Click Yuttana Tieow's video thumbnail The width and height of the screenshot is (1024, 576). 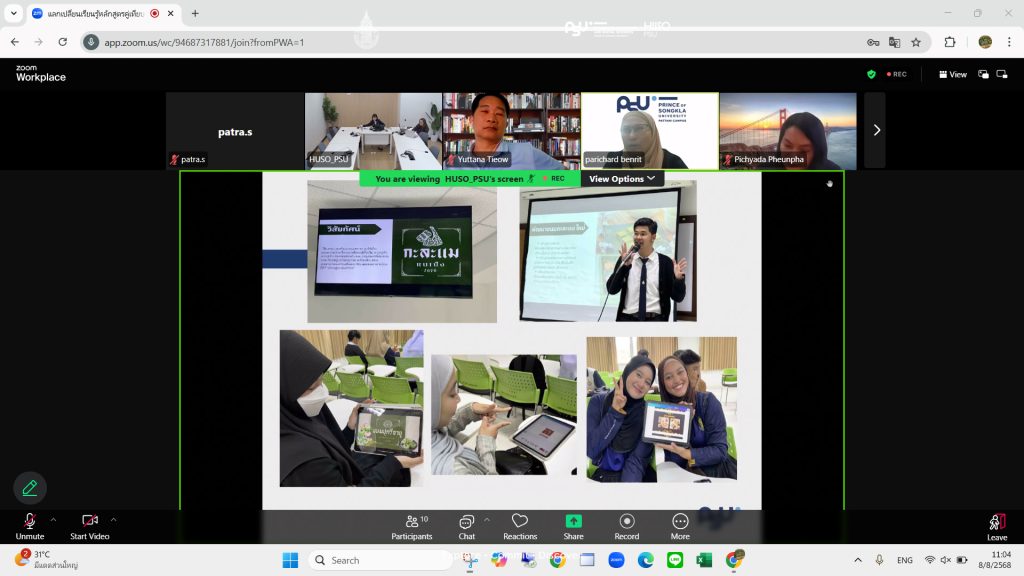point(511,130)
